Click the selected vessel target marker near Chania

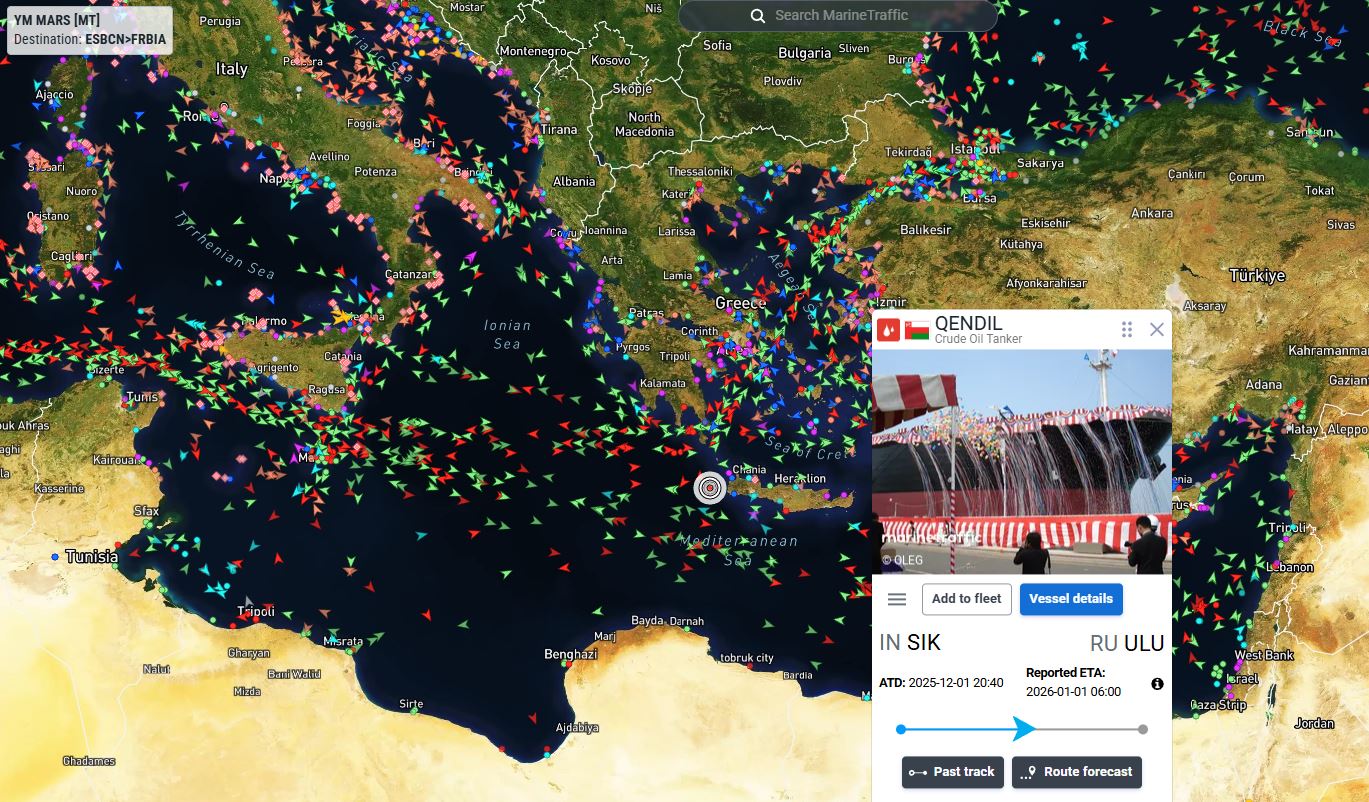coord(710,487)
